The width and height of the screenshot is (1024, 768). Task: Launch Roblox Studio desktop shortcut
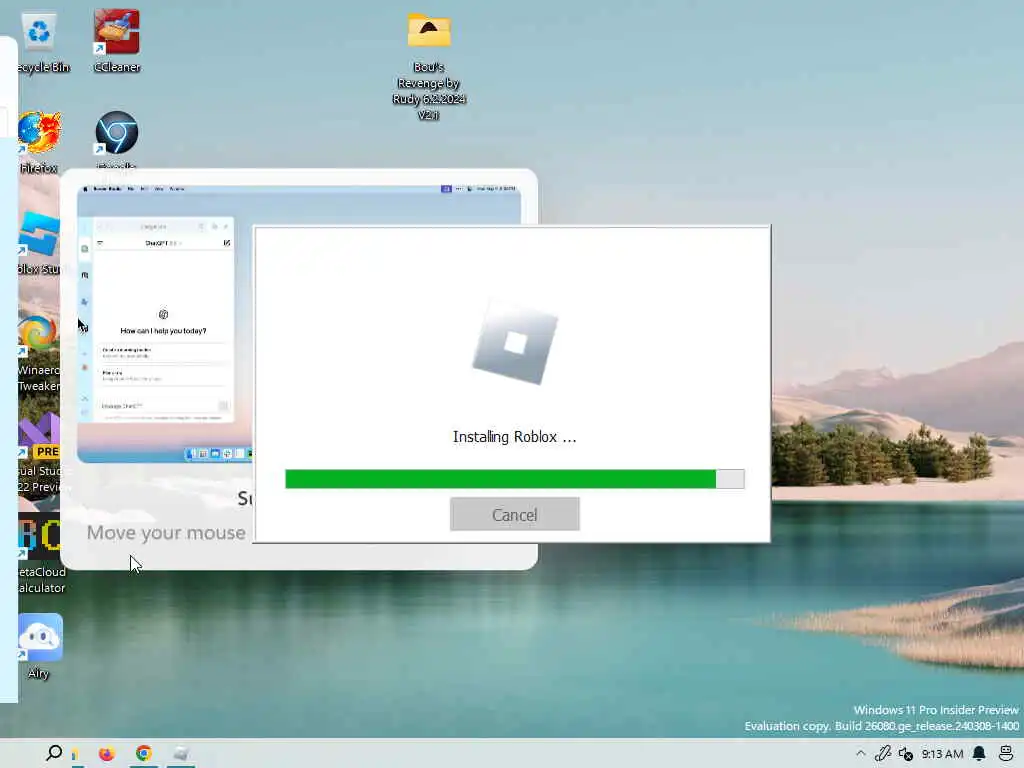coord(39,242)
